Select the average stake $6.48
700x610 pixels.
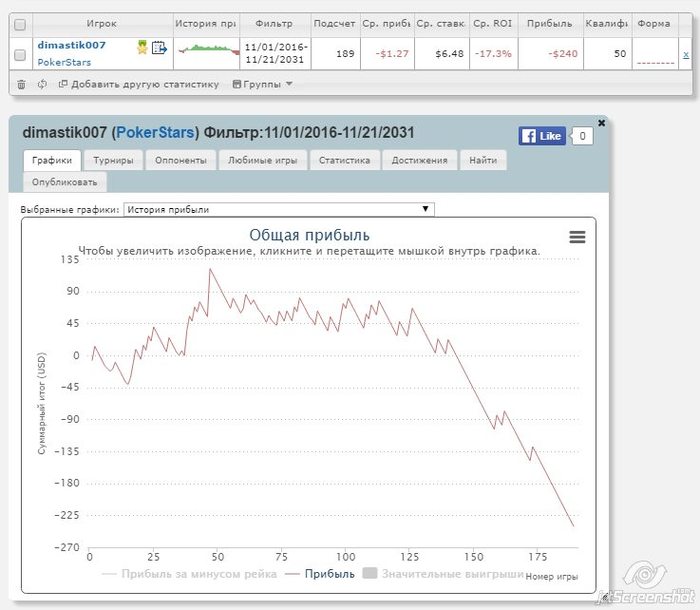[450, 54]
